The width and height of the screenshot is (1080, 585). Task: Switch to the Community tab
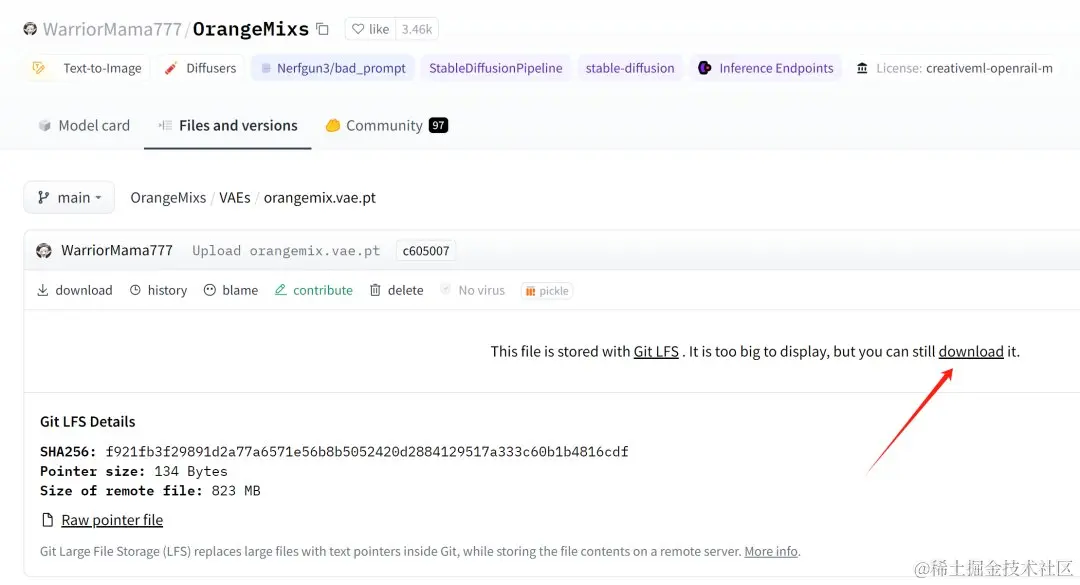(386, 125)
